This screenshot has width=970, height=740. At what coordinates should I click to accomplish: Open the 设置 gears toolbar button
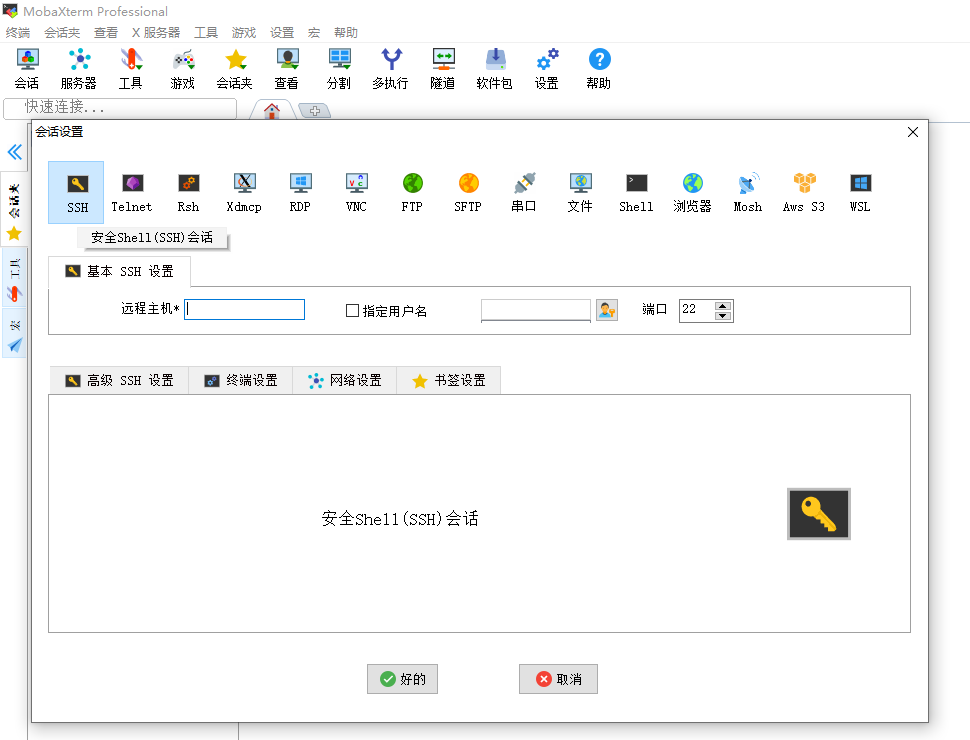coord(547,69)
